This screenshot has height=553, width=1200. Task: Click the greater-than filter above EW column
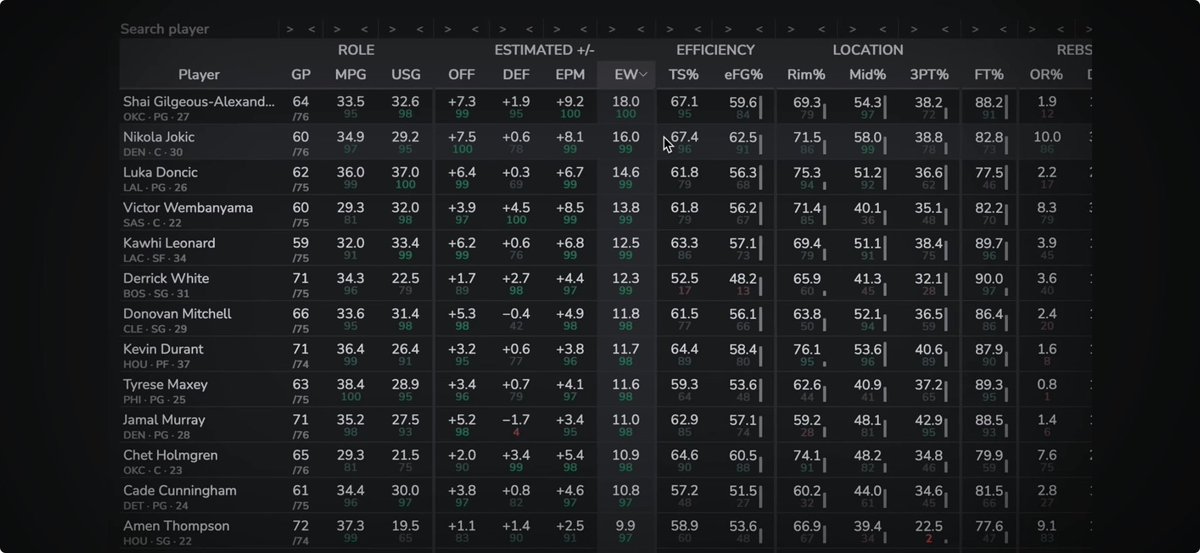pyautogui.click(x=613, y=30)
